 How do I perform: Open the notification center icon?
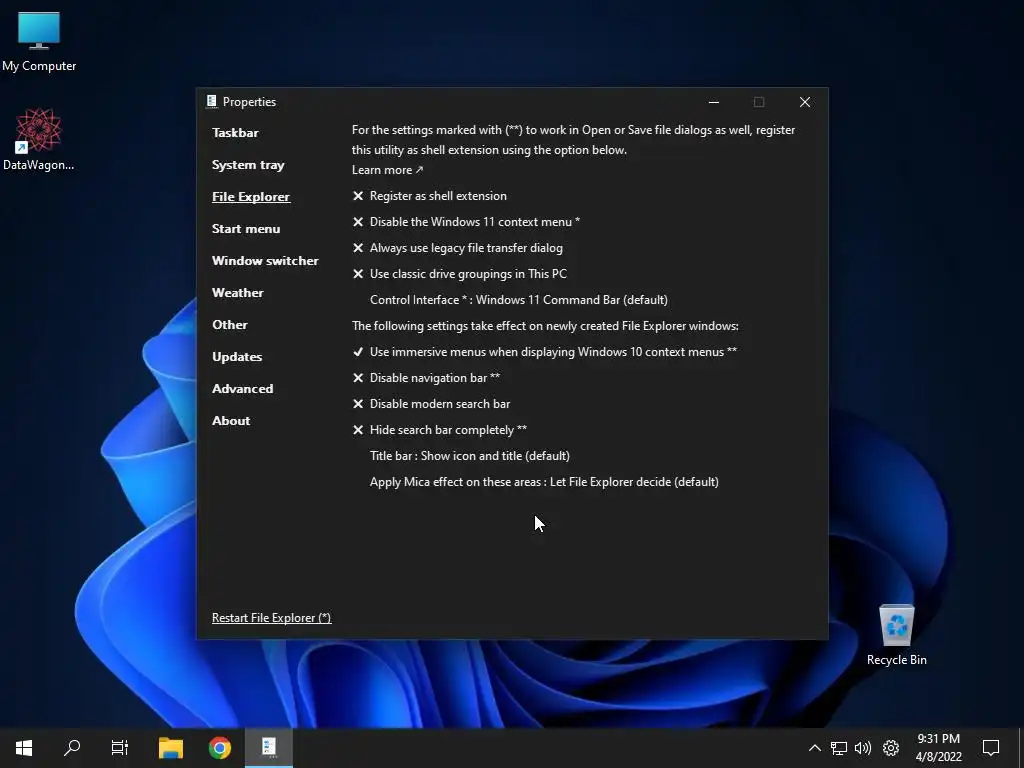(x=991, y=748)
